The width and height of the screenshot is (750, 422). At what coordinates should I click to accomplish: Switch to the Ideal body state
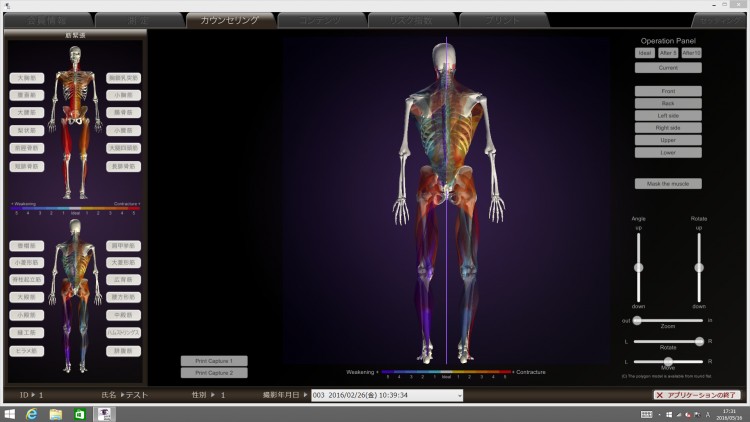tap(645, 53)
